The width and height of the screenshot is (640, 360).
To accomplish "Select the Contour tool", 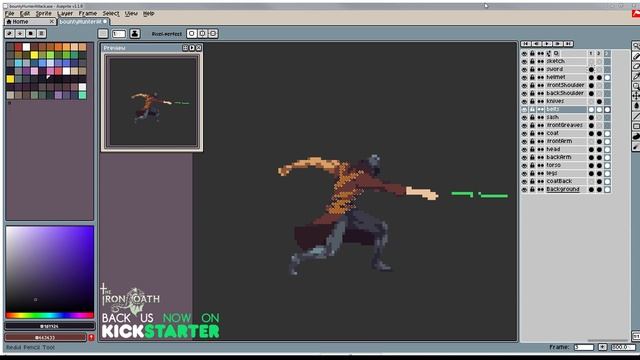I will click(636, 136).
